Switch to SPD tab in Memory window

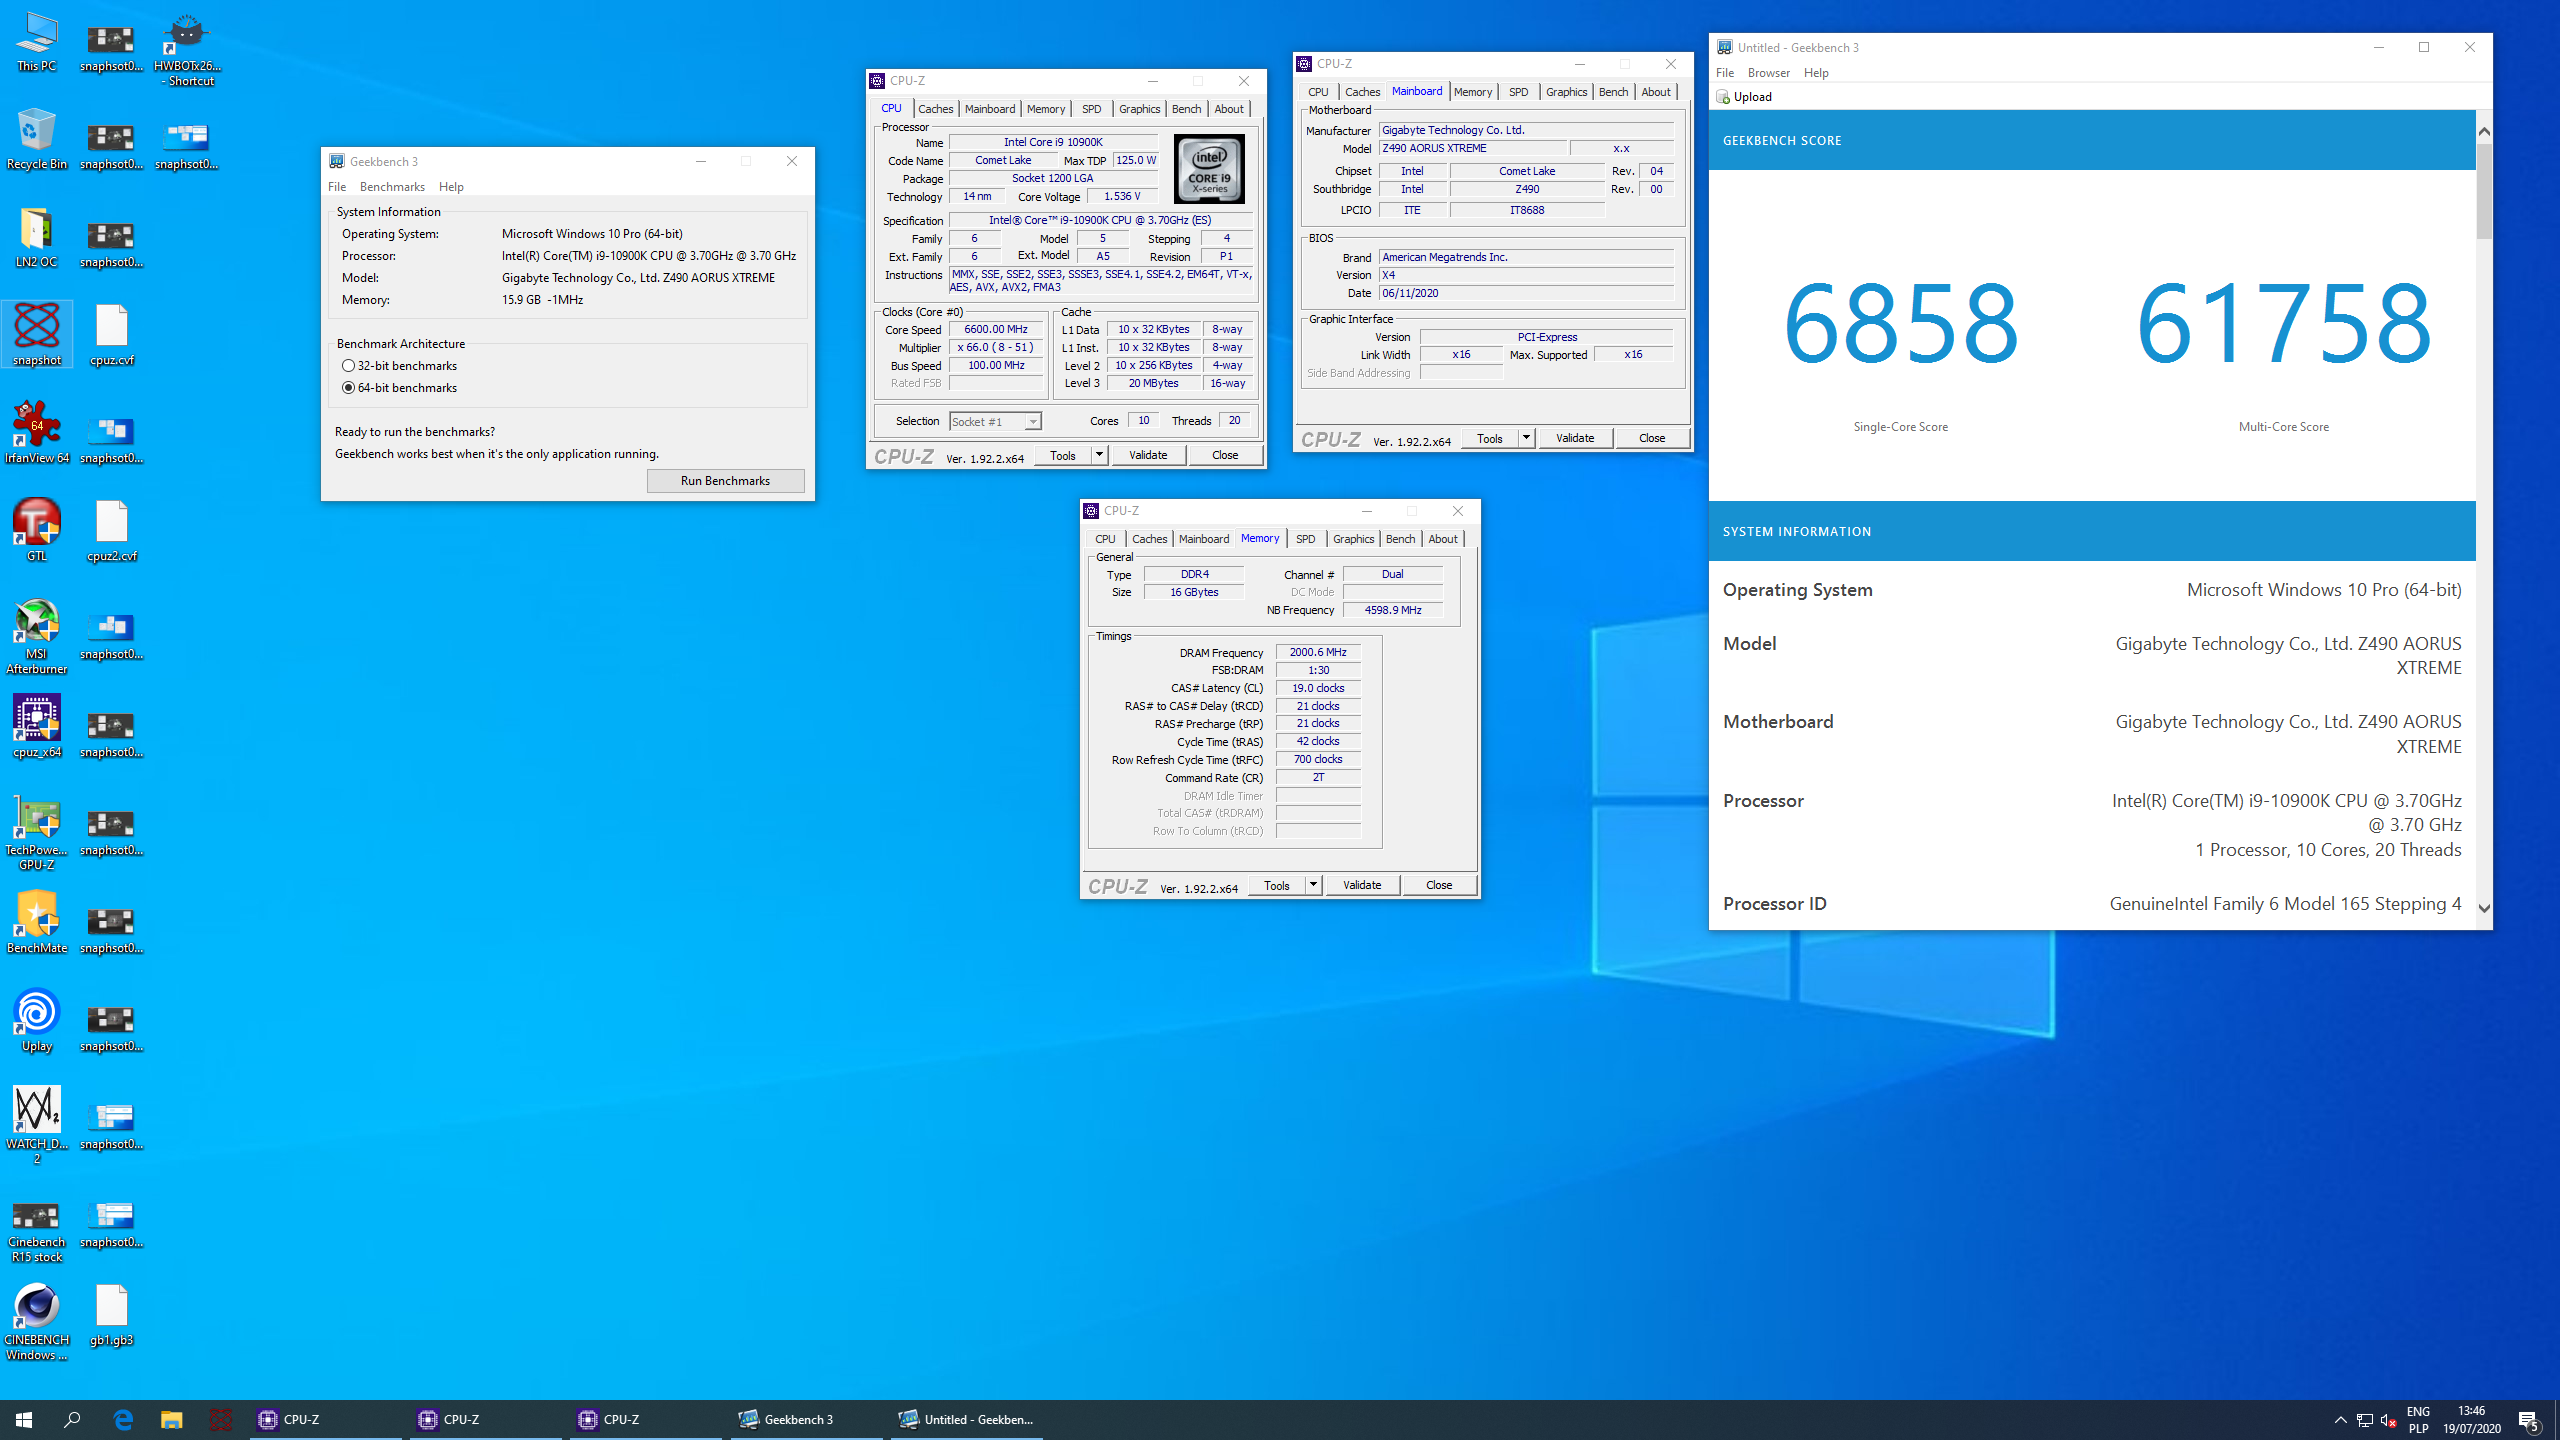pos(1305,539)
